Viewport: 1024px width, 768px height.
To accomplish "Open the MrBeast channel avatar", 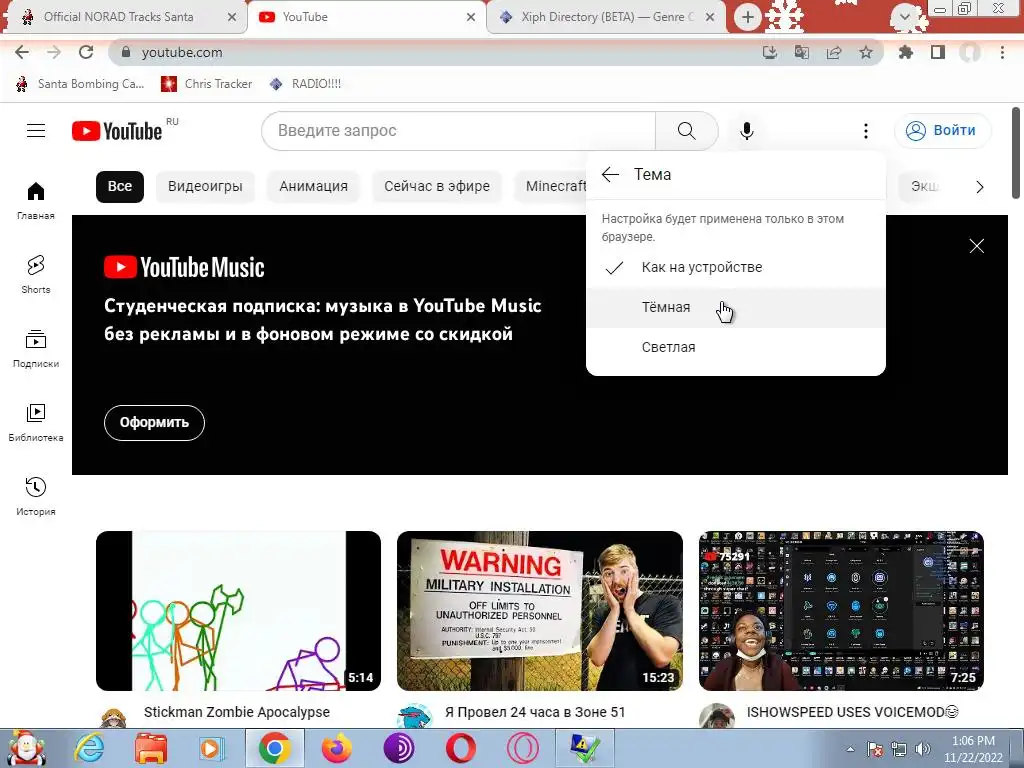I will 415,717.
